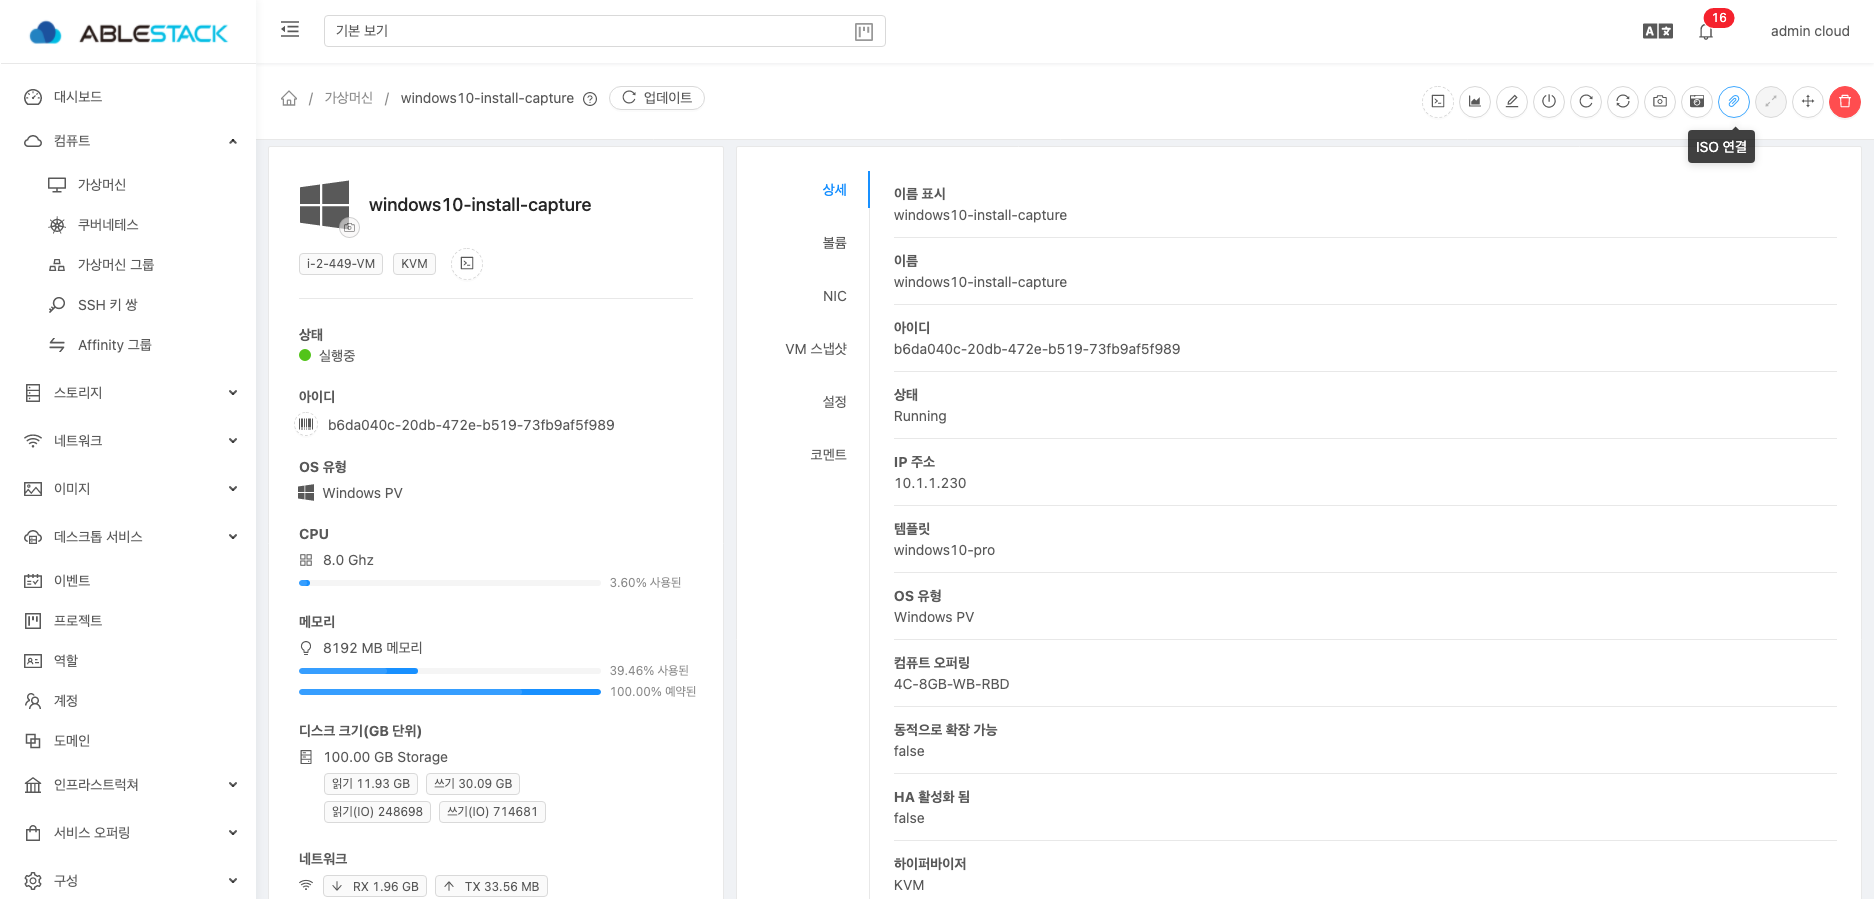Click the power stop VM icon
The width and height of the screenshot is (1874, 899).
pos(1549,101)
